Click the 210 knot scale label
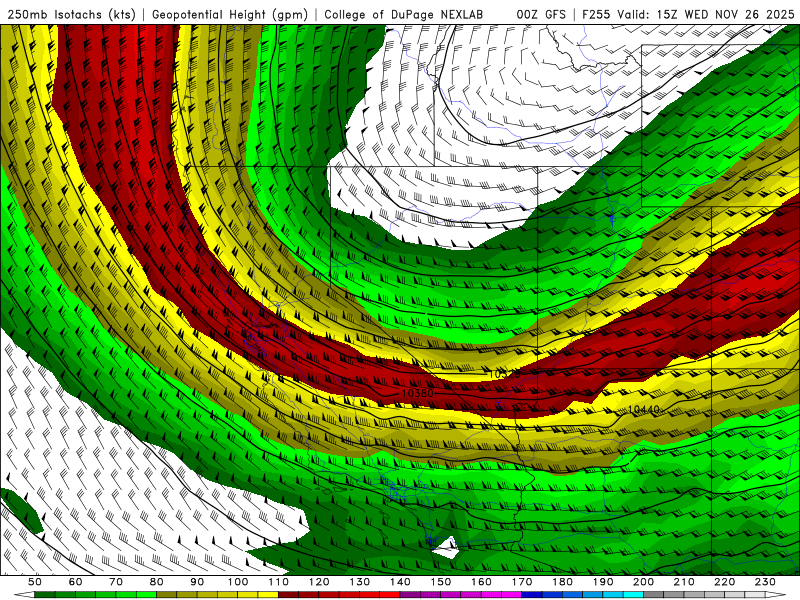This screenshot has height=600, width=800. [684, 582]
